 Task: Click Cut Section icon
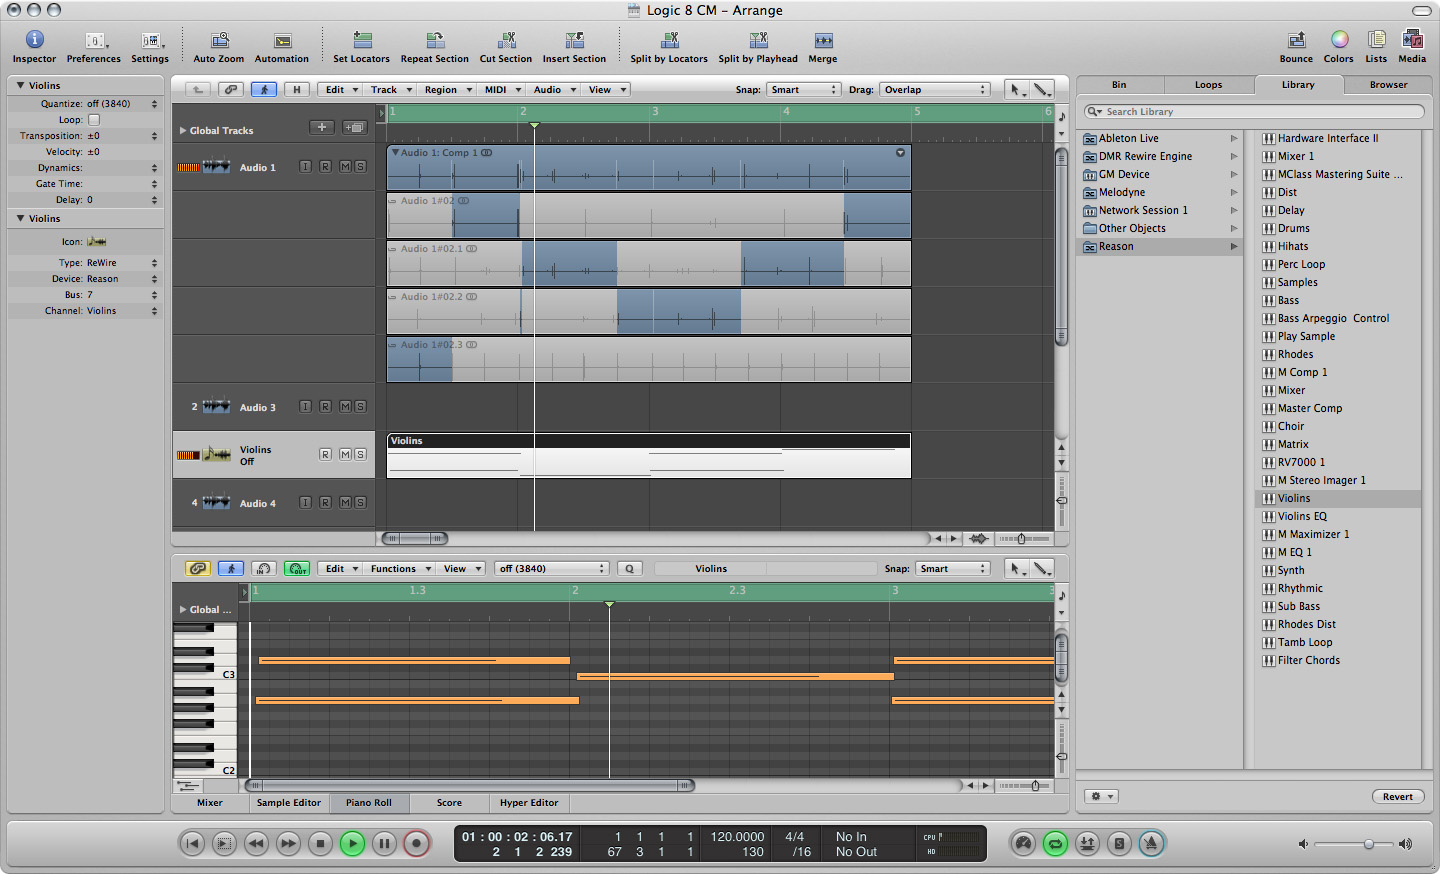coord(506,40)
